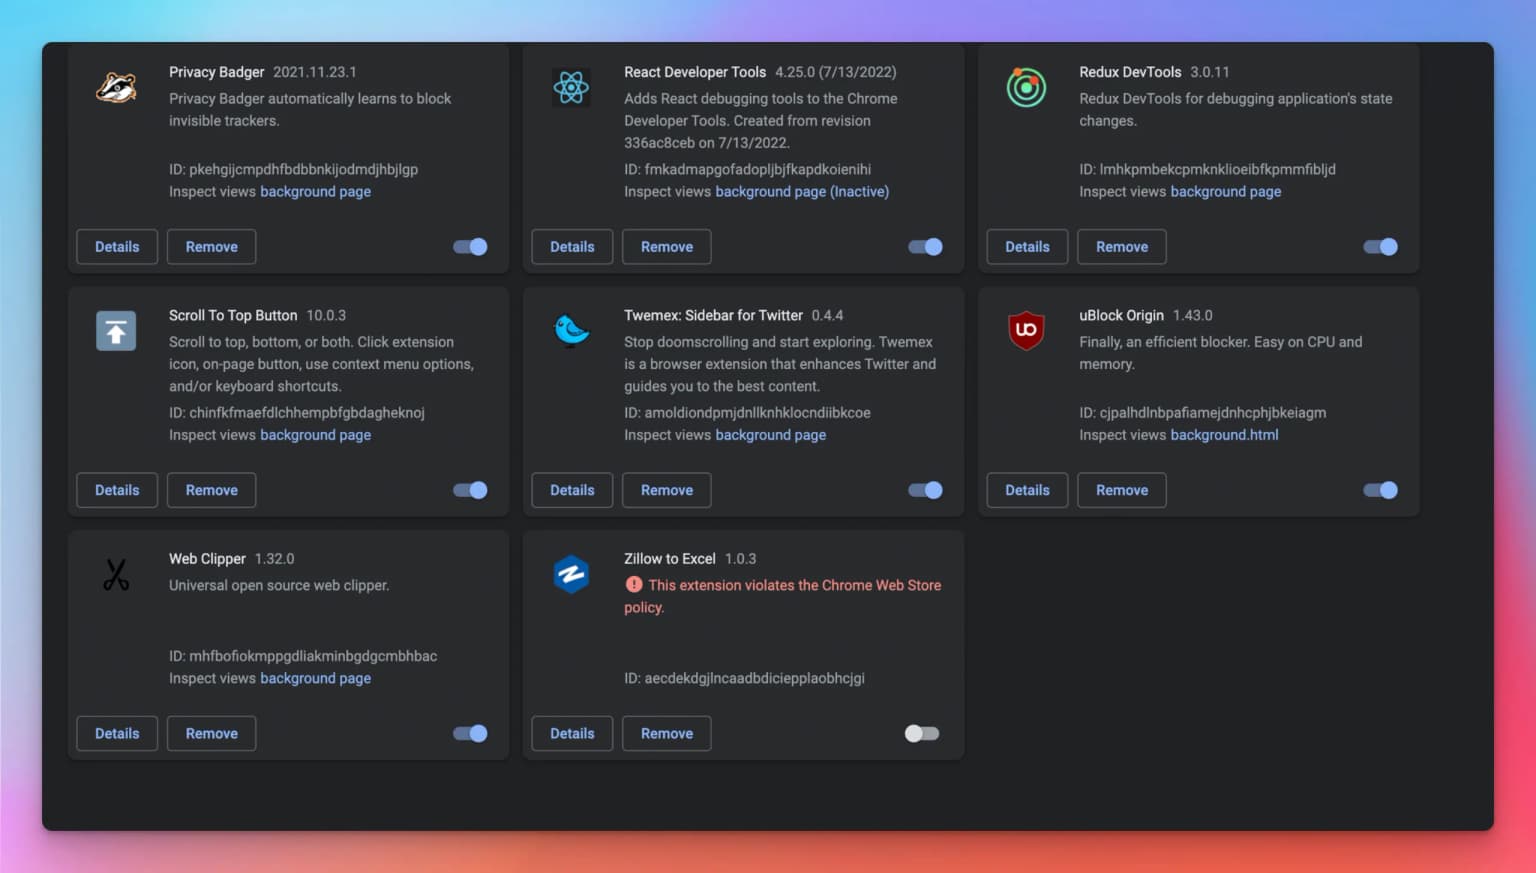This screenshot has height=873, width=1536.
Task: Turn off the uBlock Origin toggle
Action: click(x=1380, y=490)
